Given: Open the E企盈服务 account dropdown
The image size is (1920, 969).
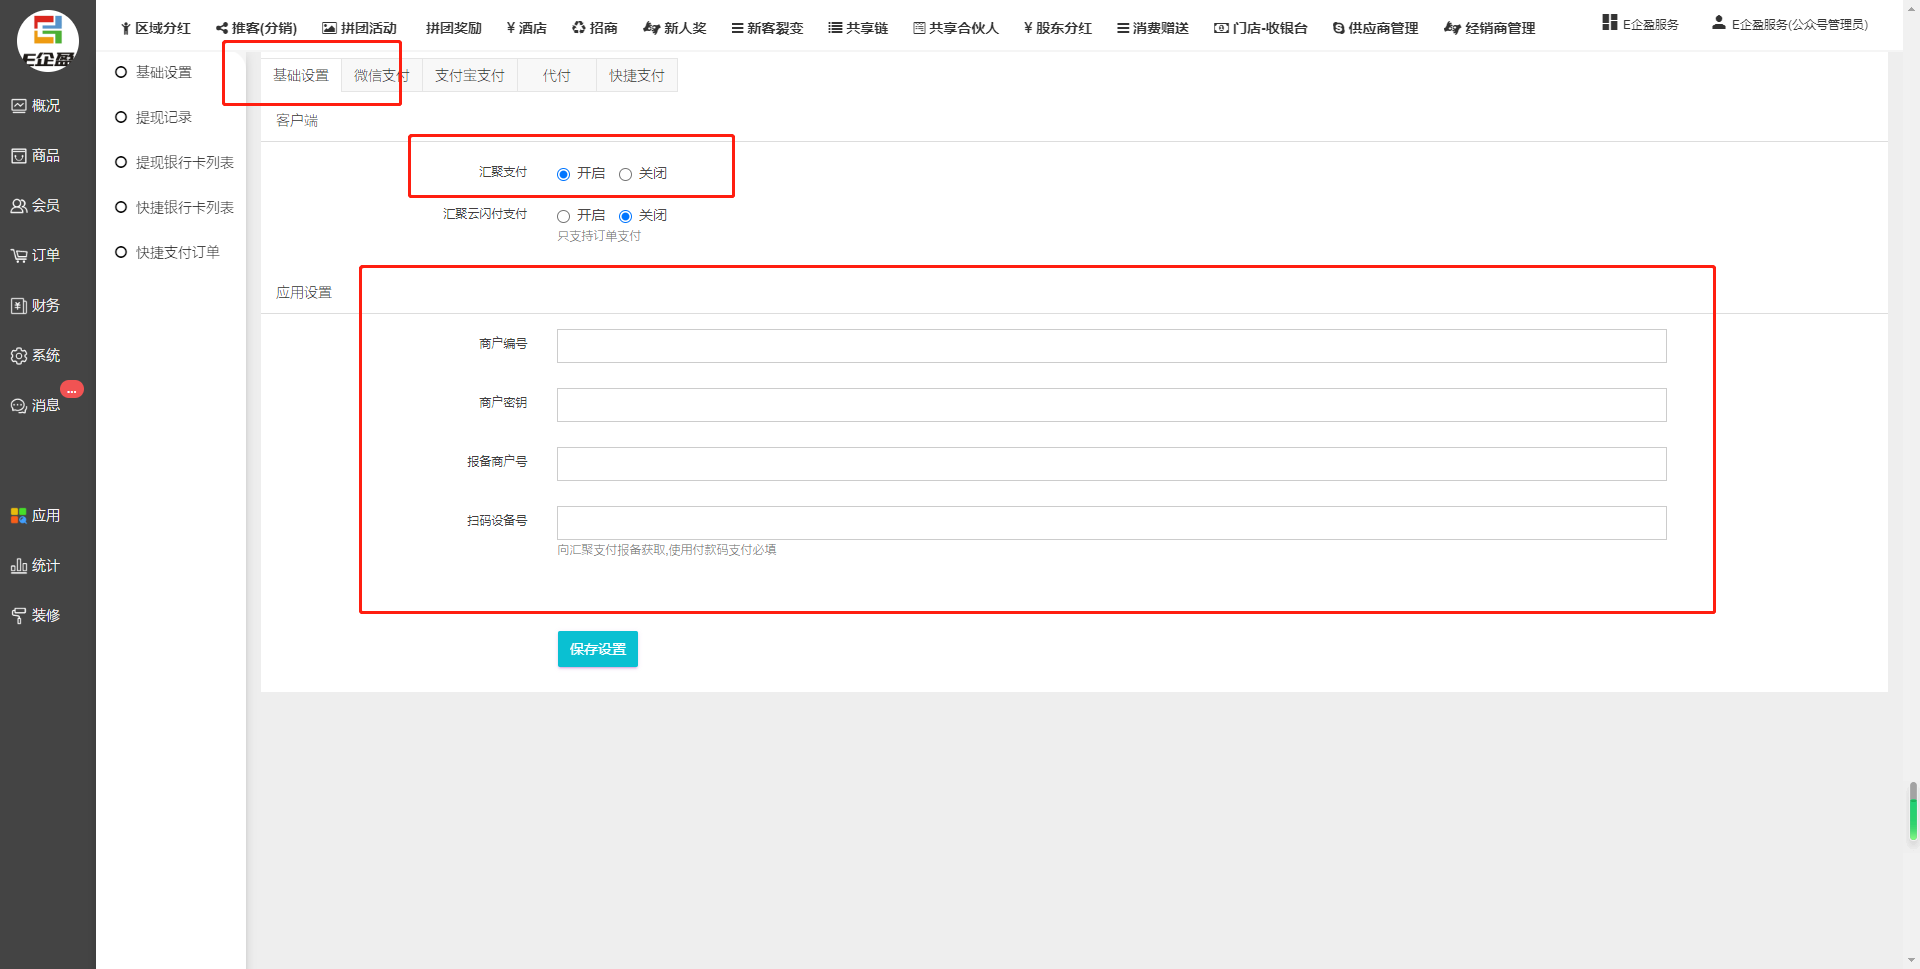Looking at the screenshot, I should click(1789, 24).
